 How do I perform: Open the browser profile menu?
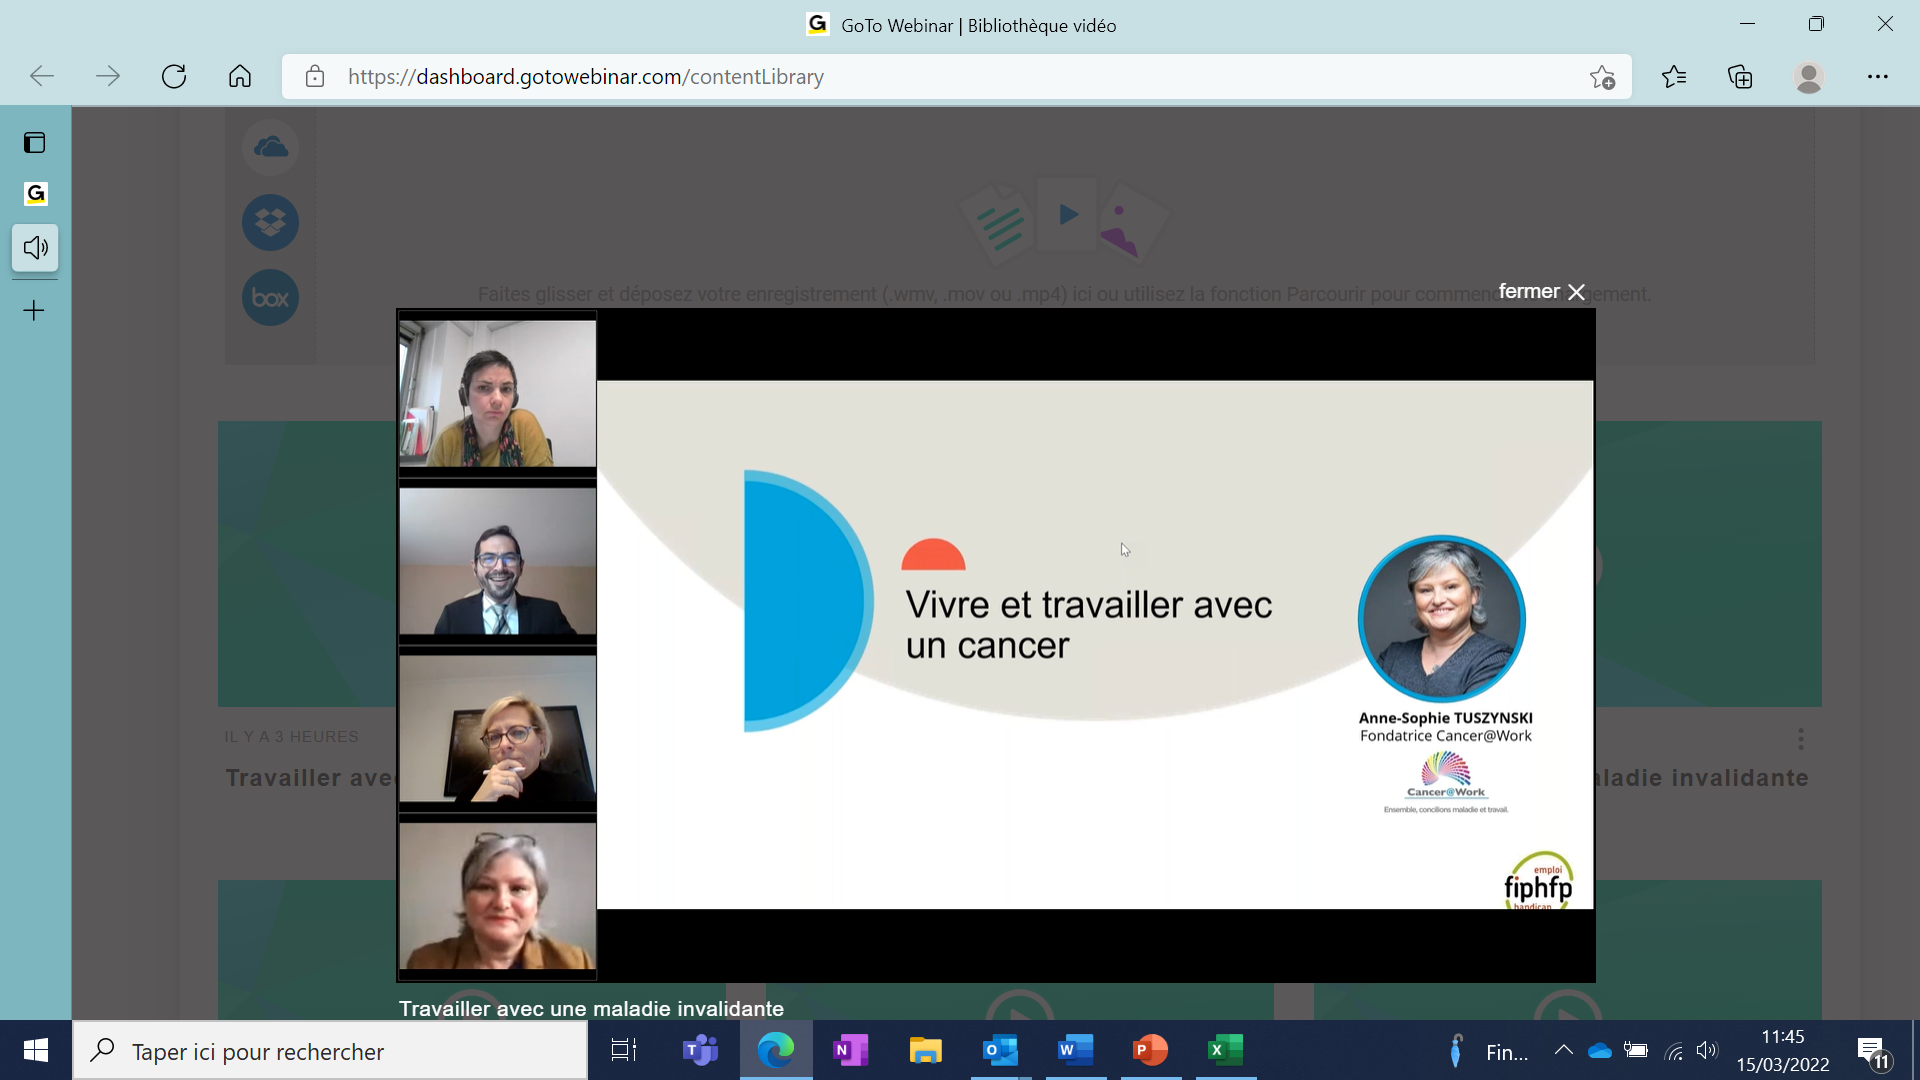coord(1808,77)
